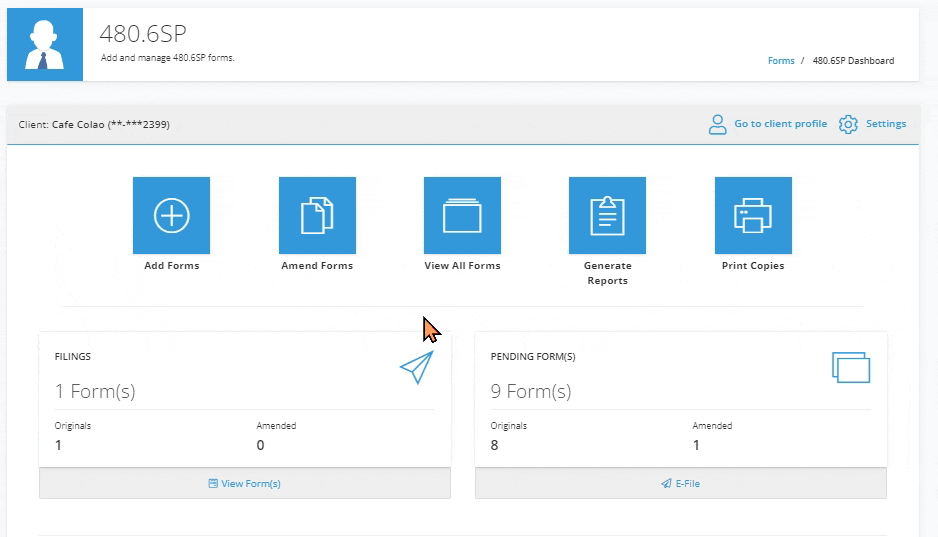This screenshot has width=938, height=537.
Task: Open the Amend Forms documents icon
Action: click(x=317, y=215)
